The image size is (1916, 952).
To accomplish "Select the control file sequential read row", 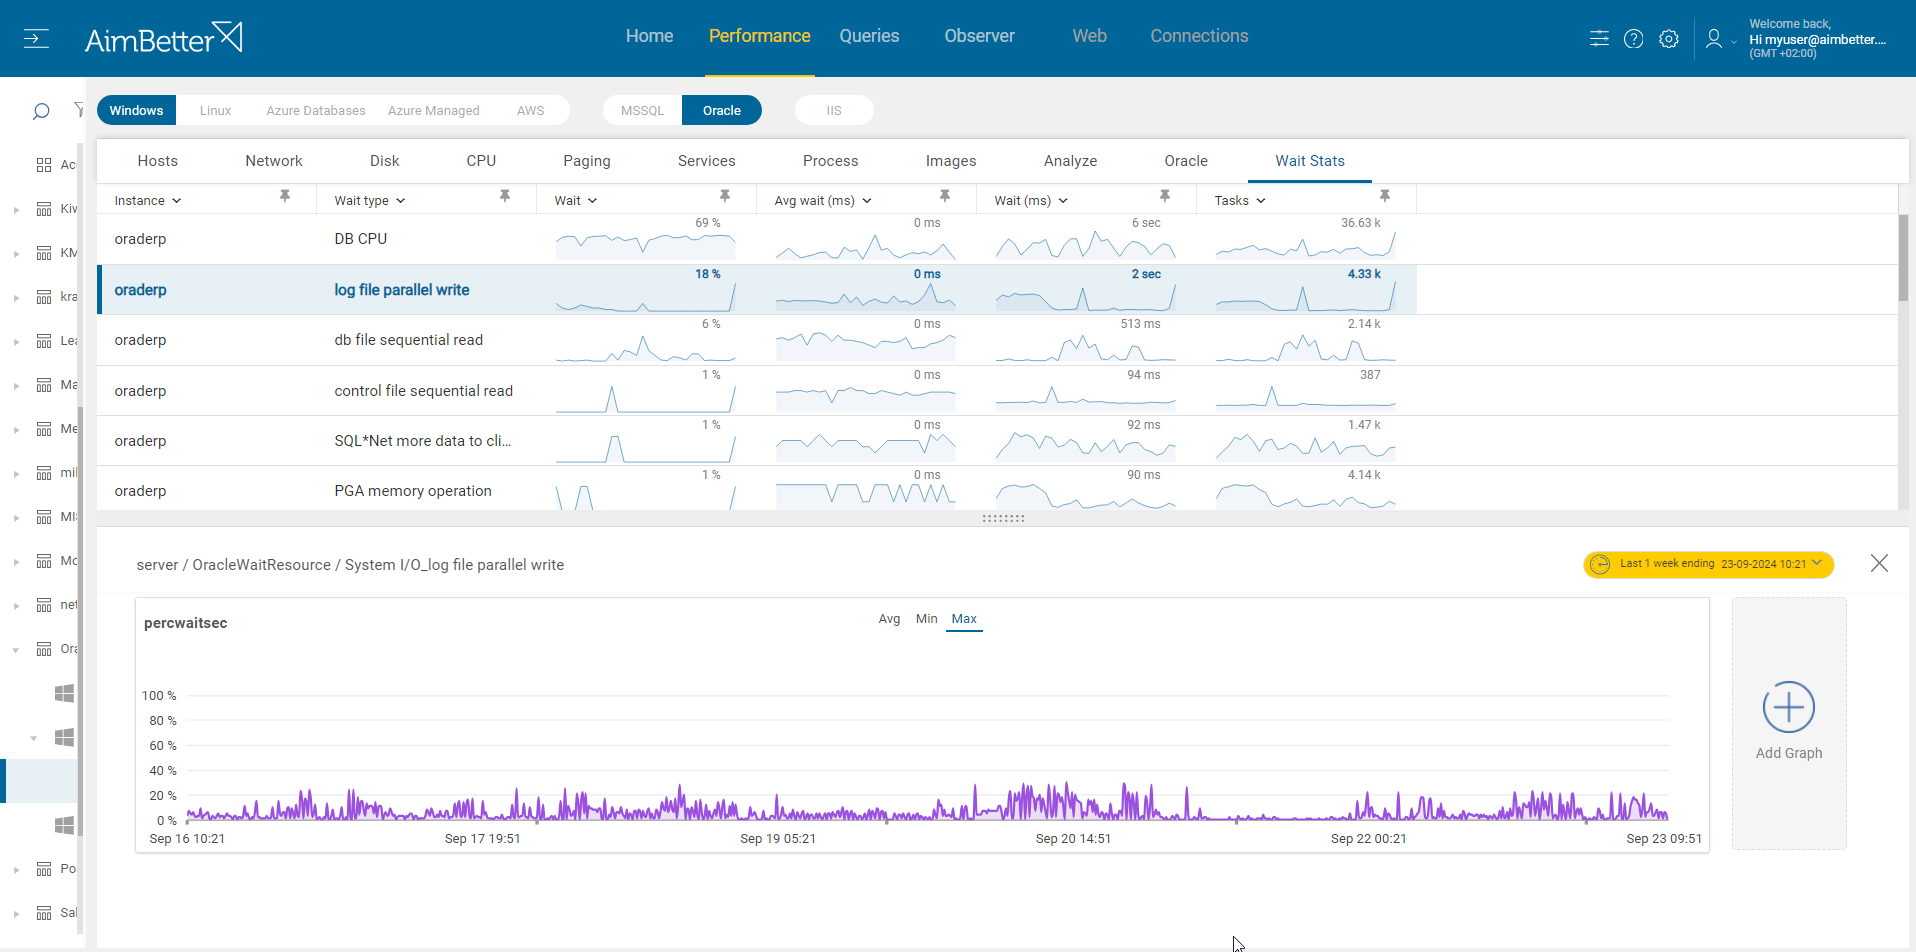I will pos(756,391).
